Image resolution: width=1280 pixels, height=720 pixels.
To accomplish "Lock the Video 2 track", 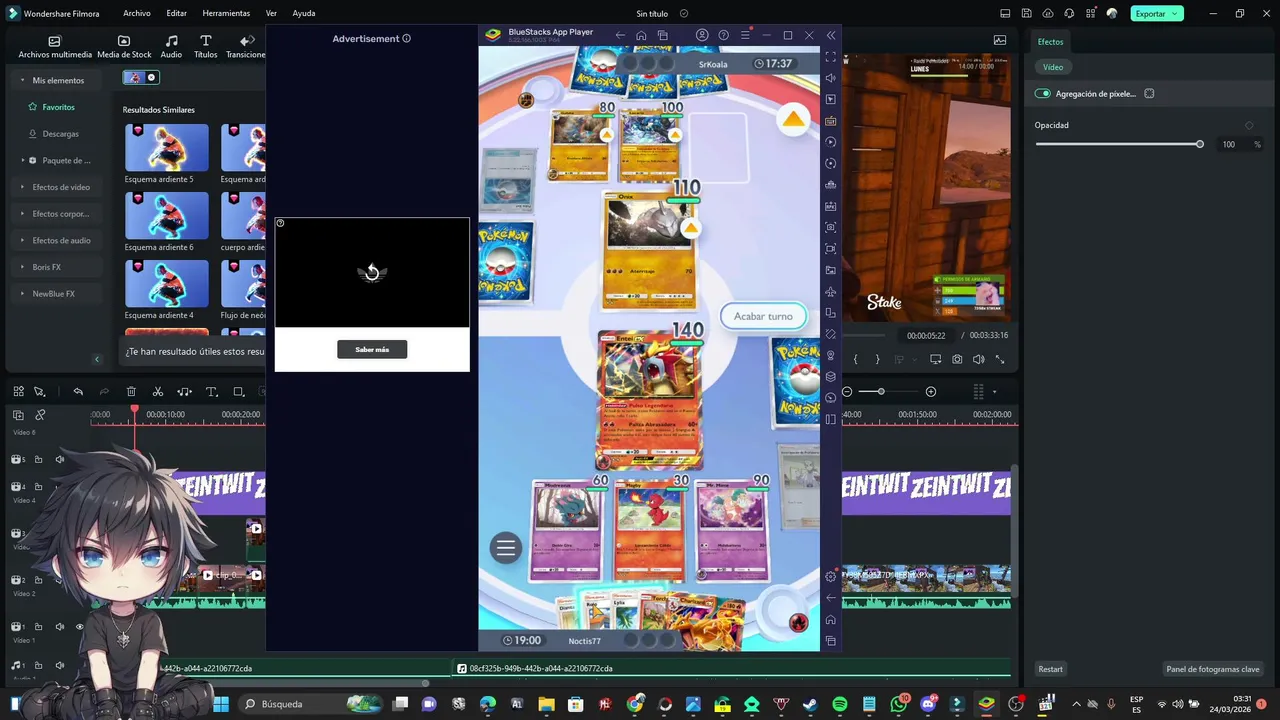I will (38, 580).
